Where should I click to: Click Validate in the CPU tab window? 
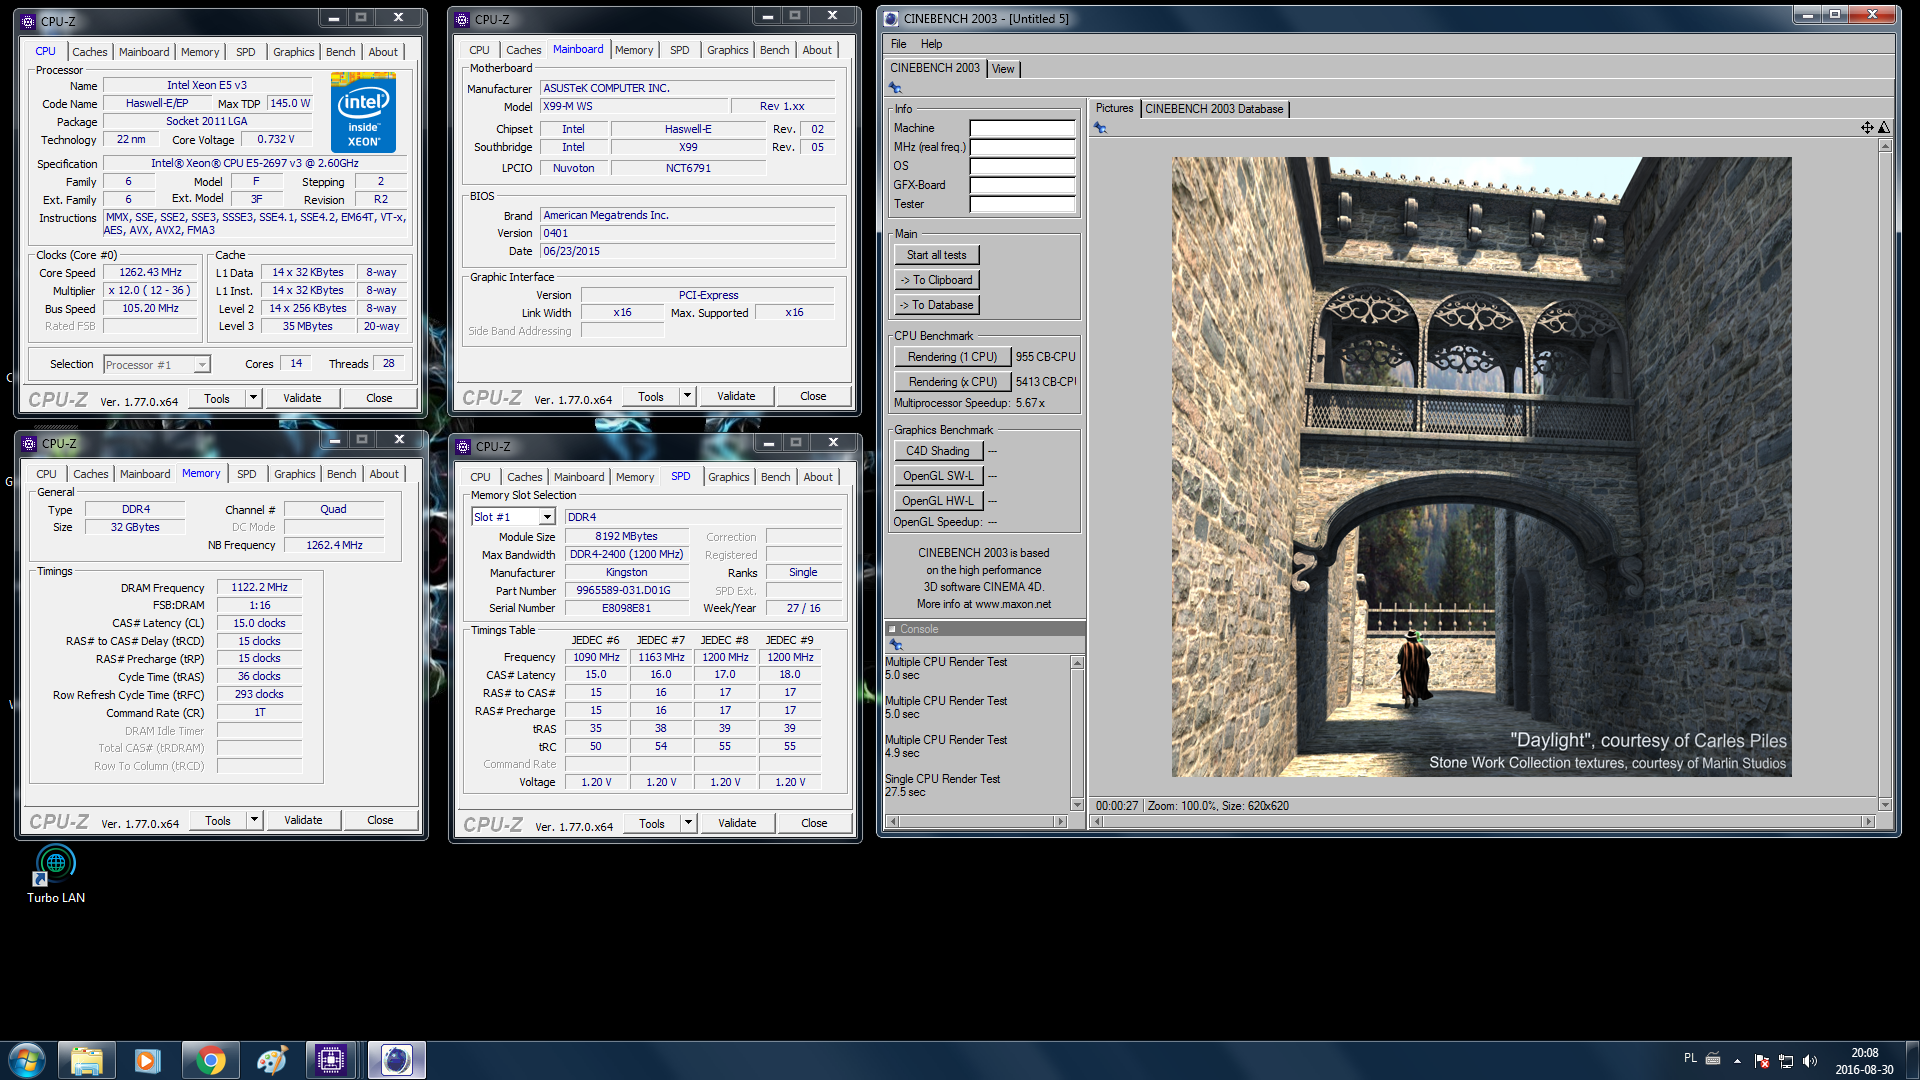click(x=302, y=398)
